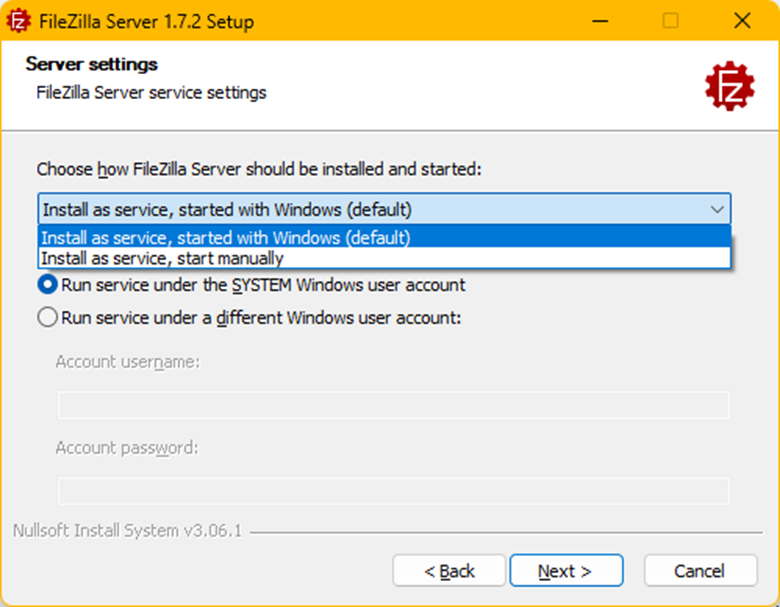Choose 'Install as service, start manually' option
The image size is (780, 607).
[385, 258]
